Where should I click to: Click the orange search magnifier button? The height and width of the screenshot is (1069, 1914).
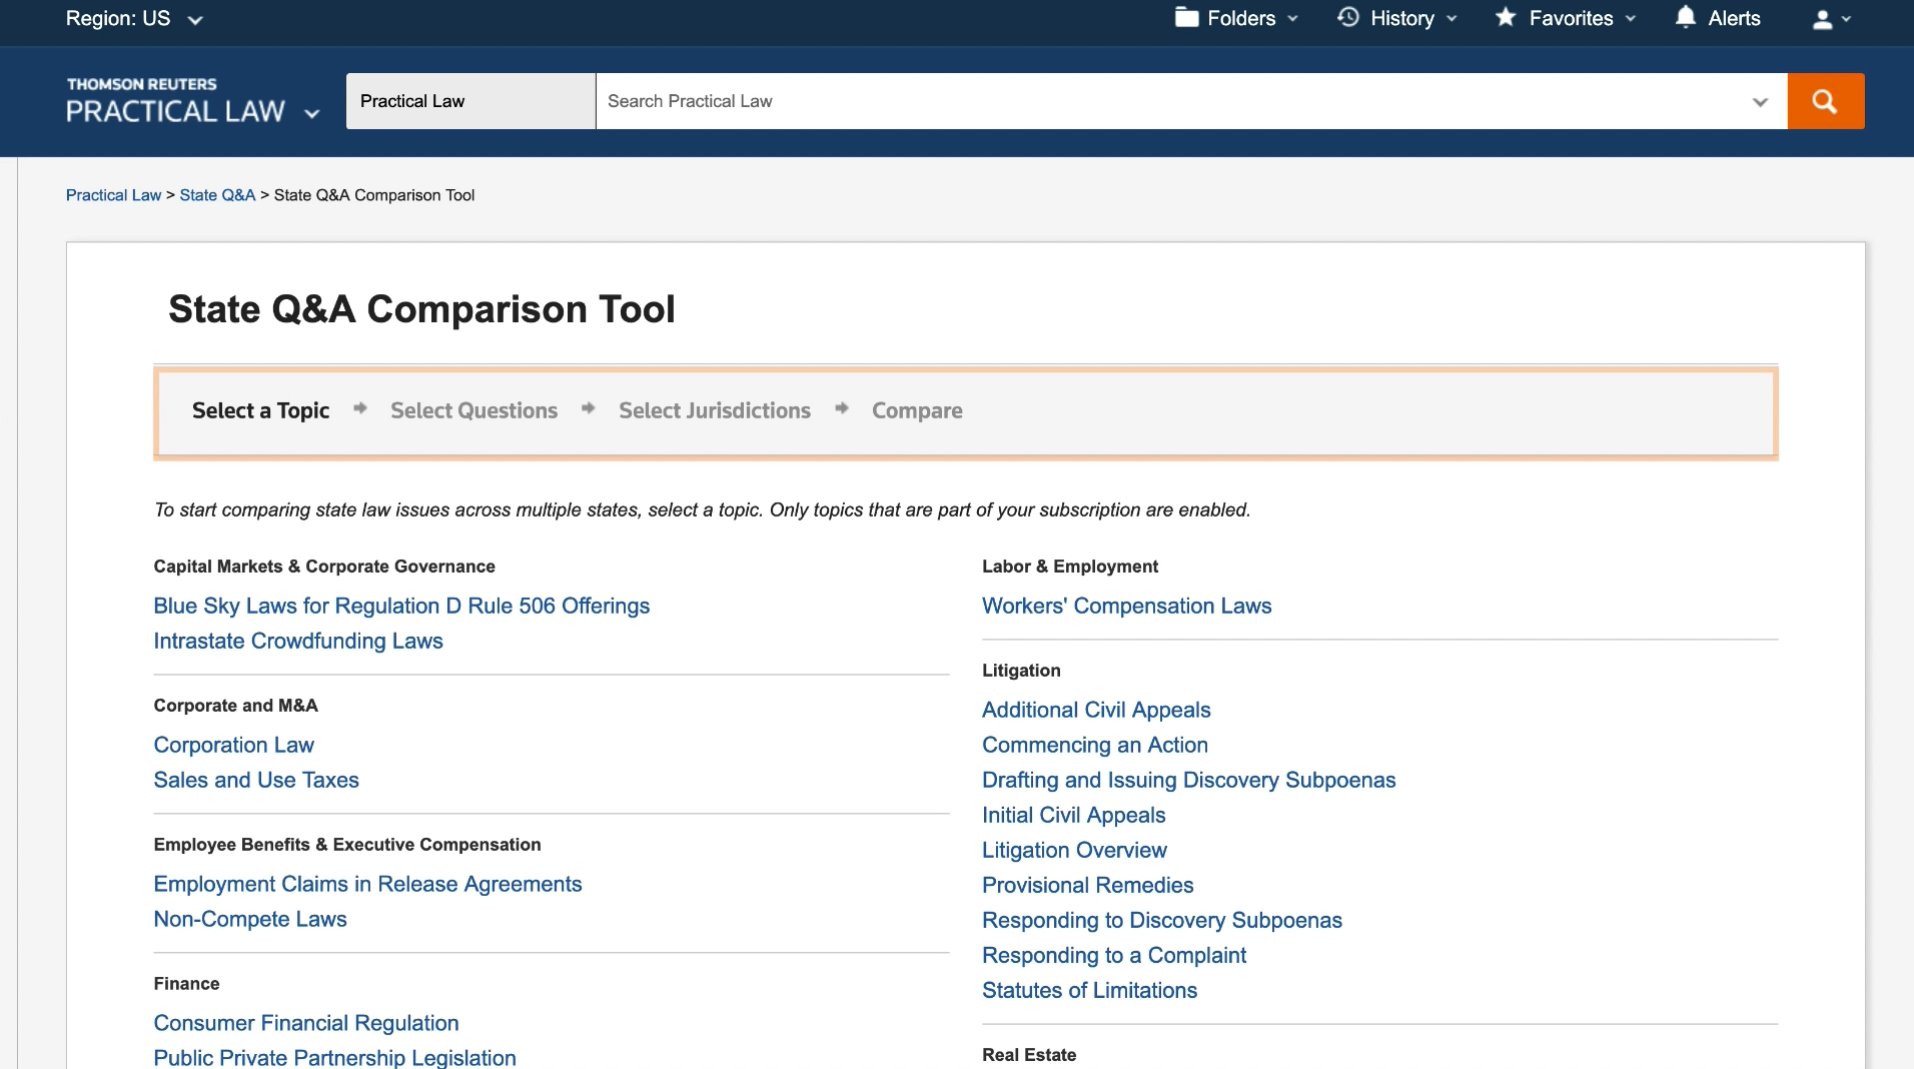(x=1825, y=101)
